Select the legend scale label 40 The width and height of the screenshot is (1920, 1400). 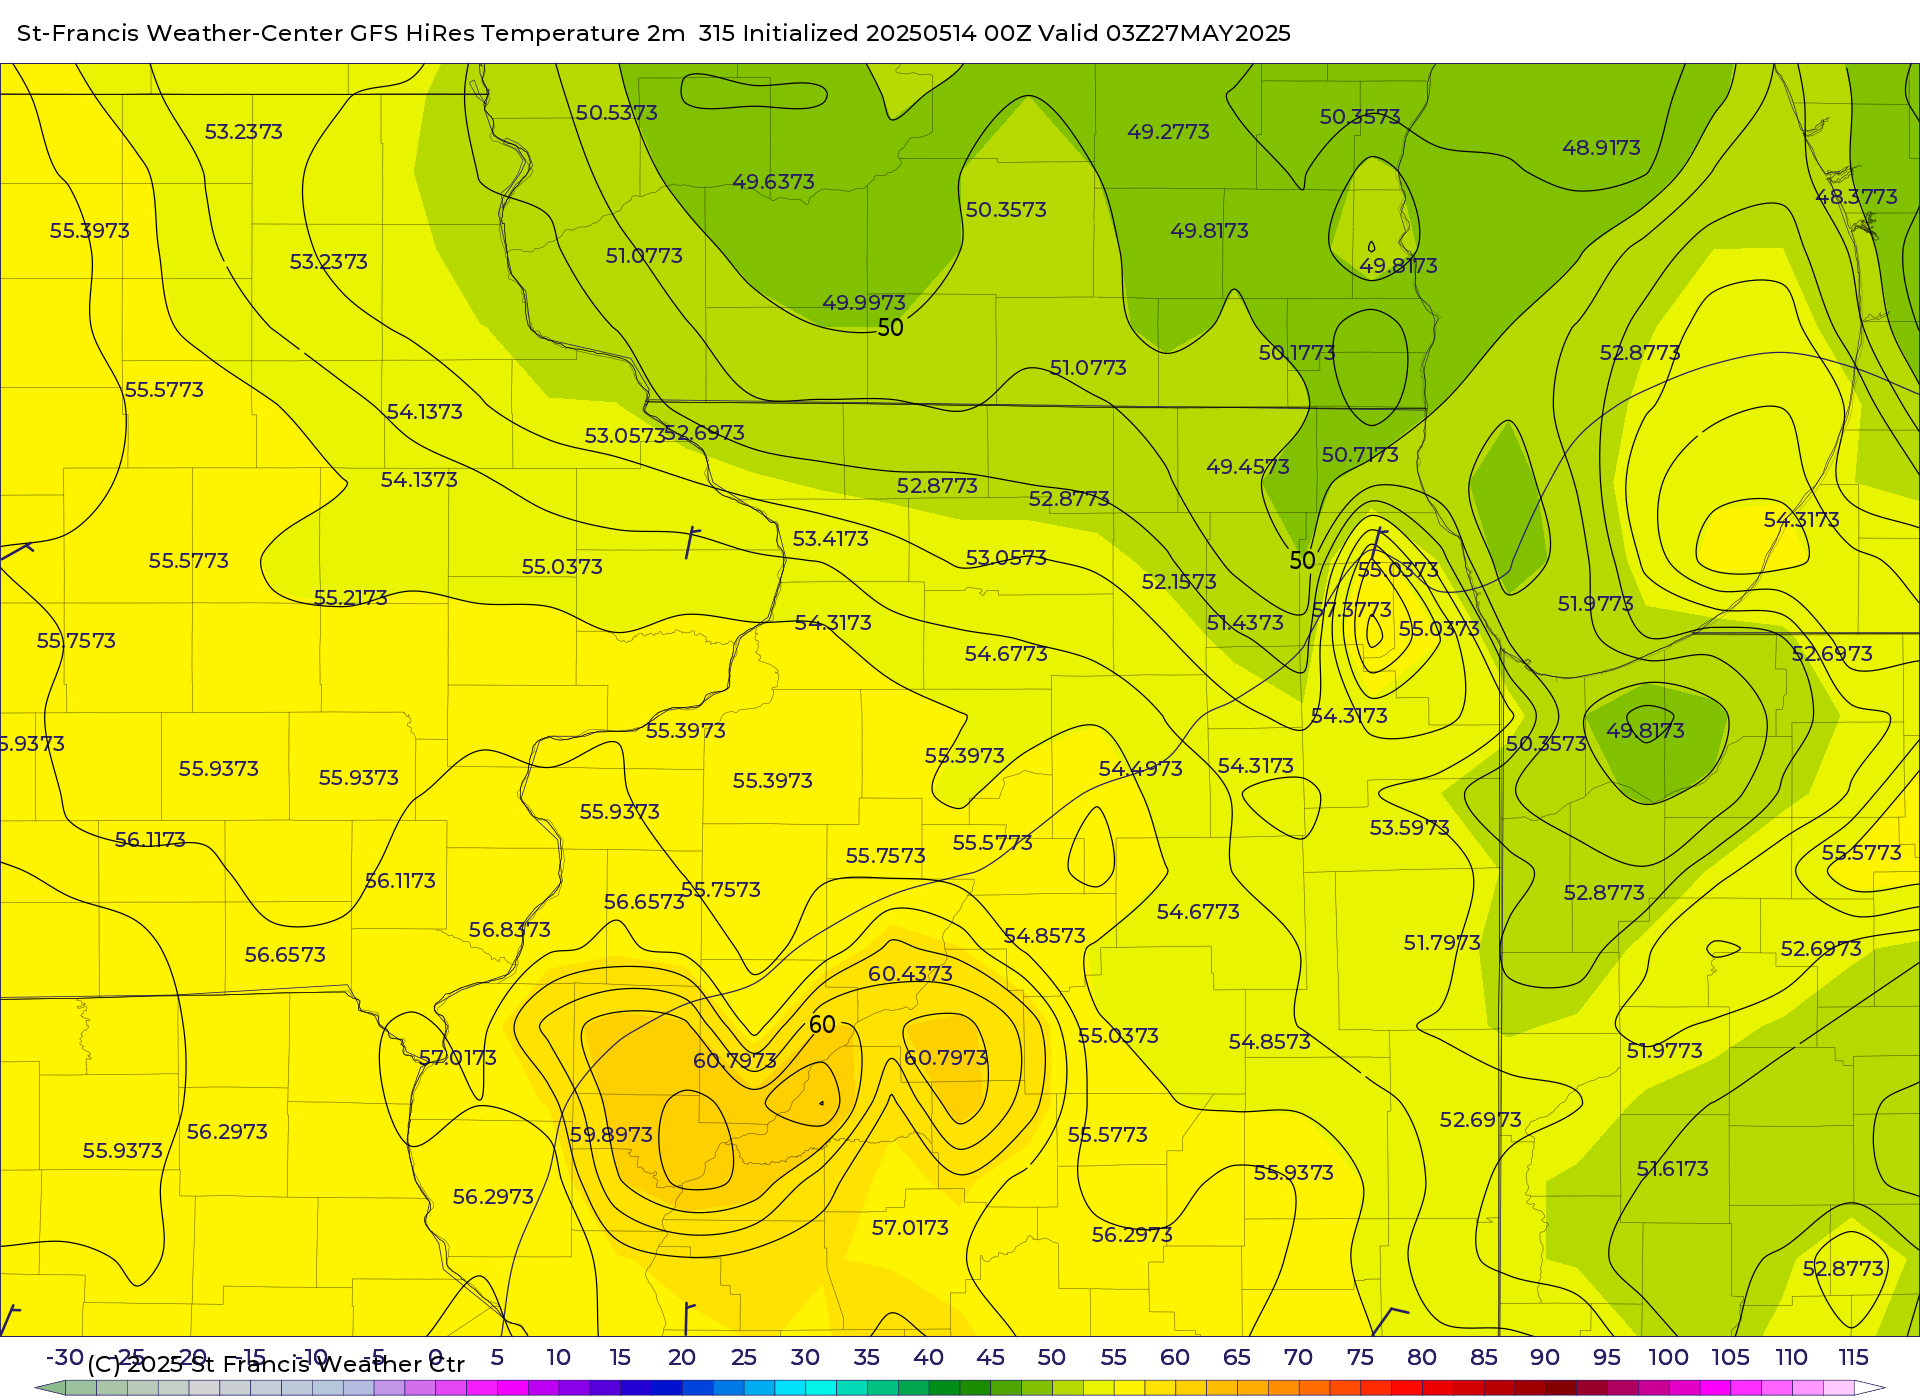[x=928, y=1357]
